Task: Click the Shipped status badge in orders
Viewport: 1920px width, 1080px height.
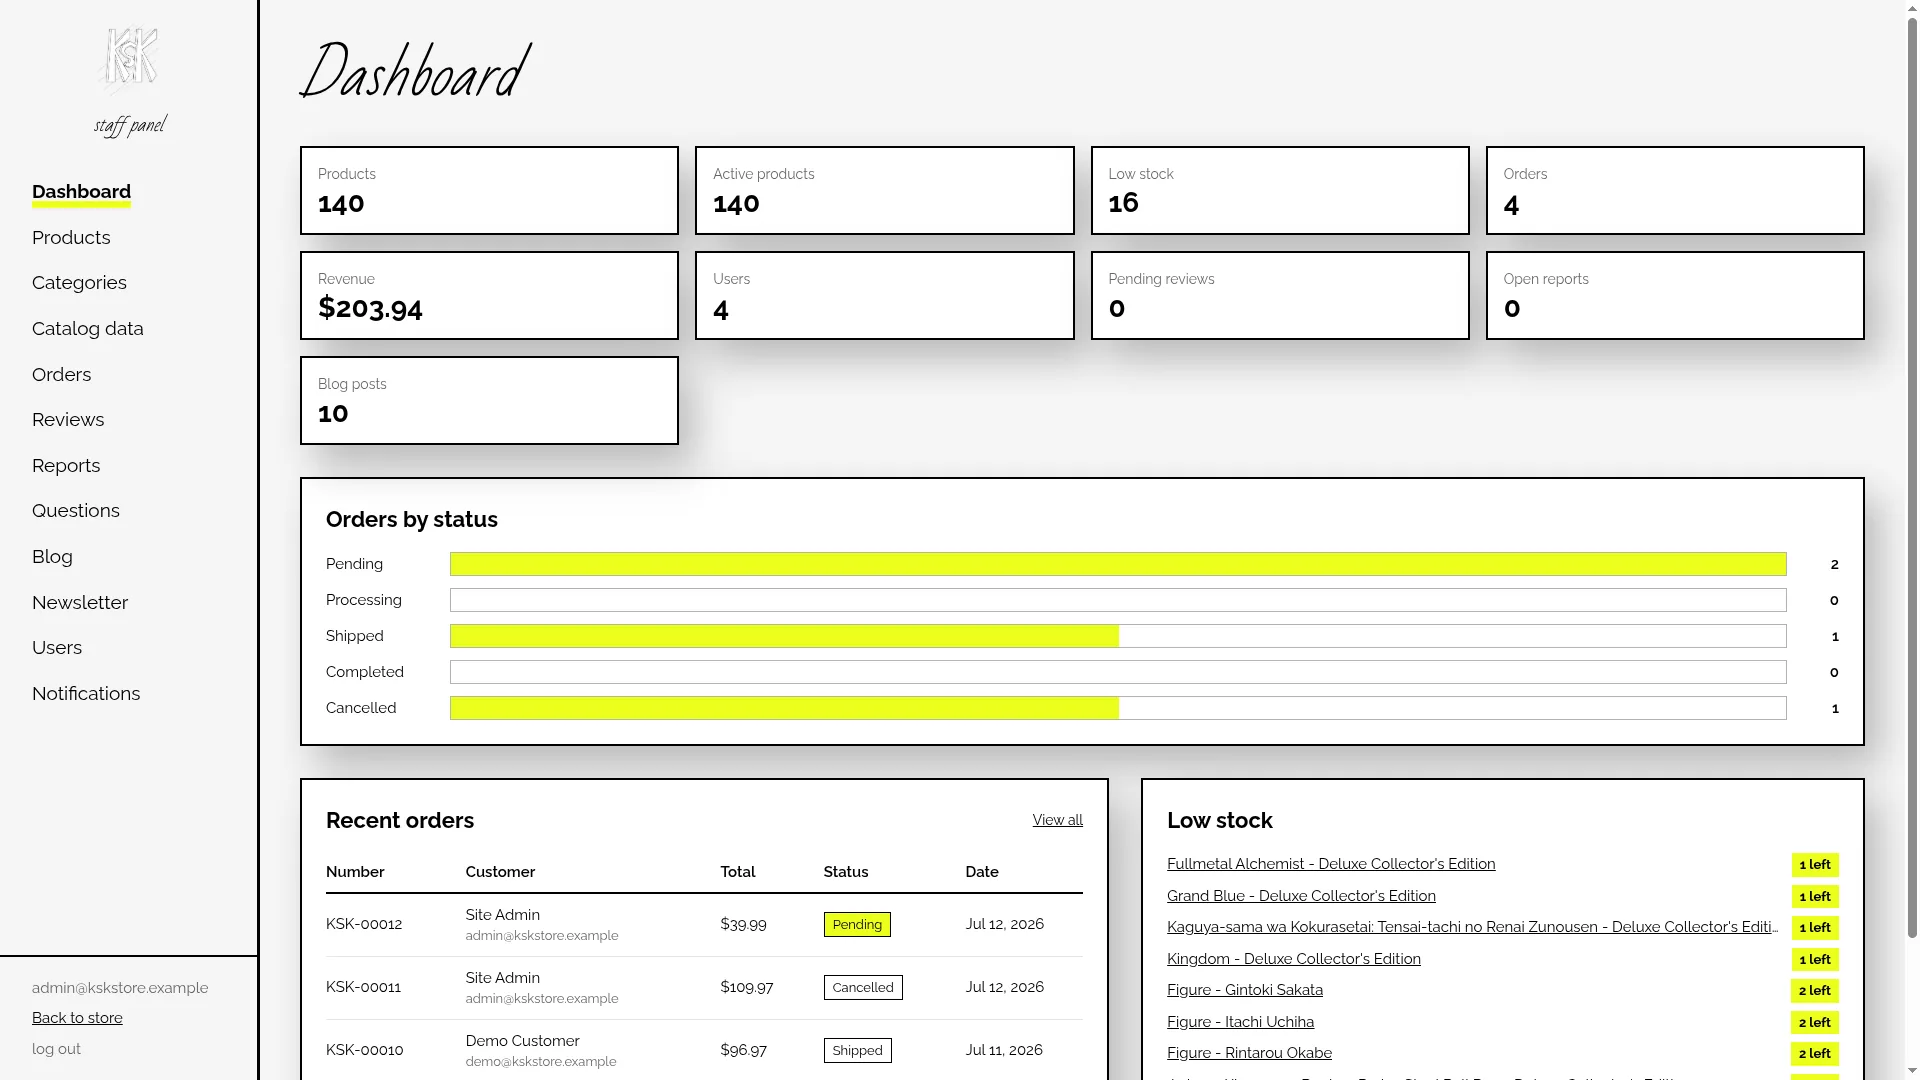Action: [857, 1050]
